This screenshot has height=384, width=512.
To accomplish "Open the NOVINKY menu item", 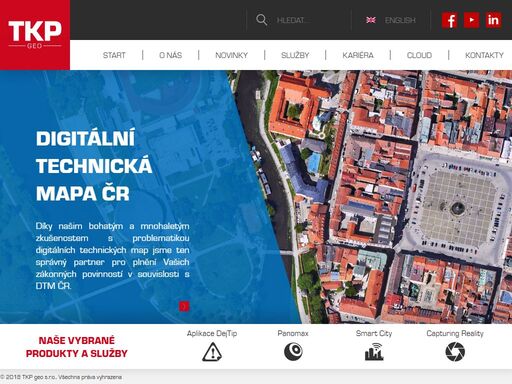I will (x=231, y=55).
